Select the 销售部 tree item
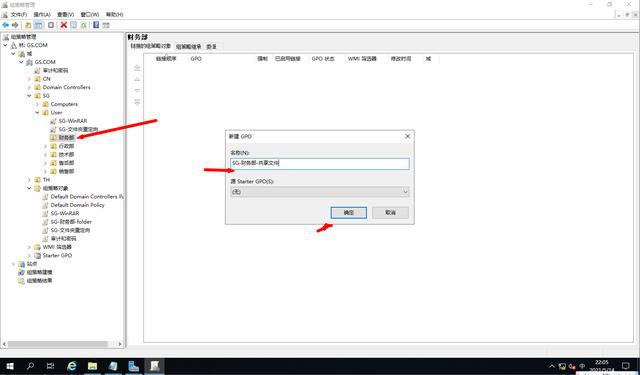This screenshot has width=640, height=375. coord(66,171)
